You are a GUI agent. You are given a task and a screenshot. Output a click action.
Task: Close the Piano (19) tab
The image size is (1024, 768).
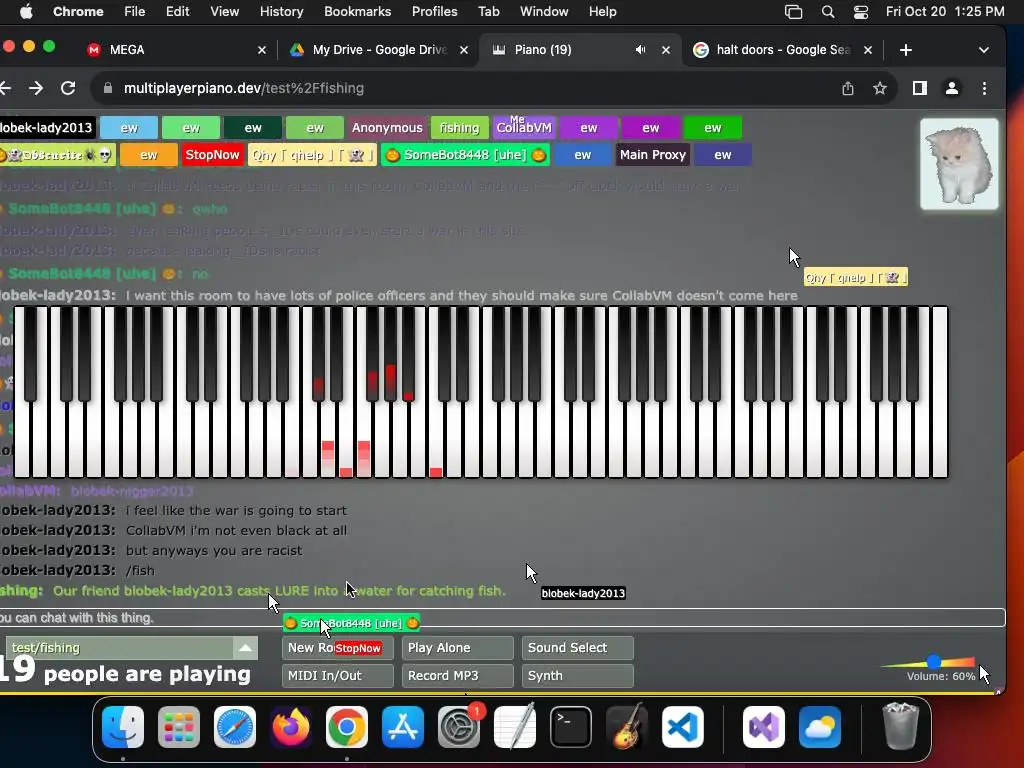[x=665, y=50]
